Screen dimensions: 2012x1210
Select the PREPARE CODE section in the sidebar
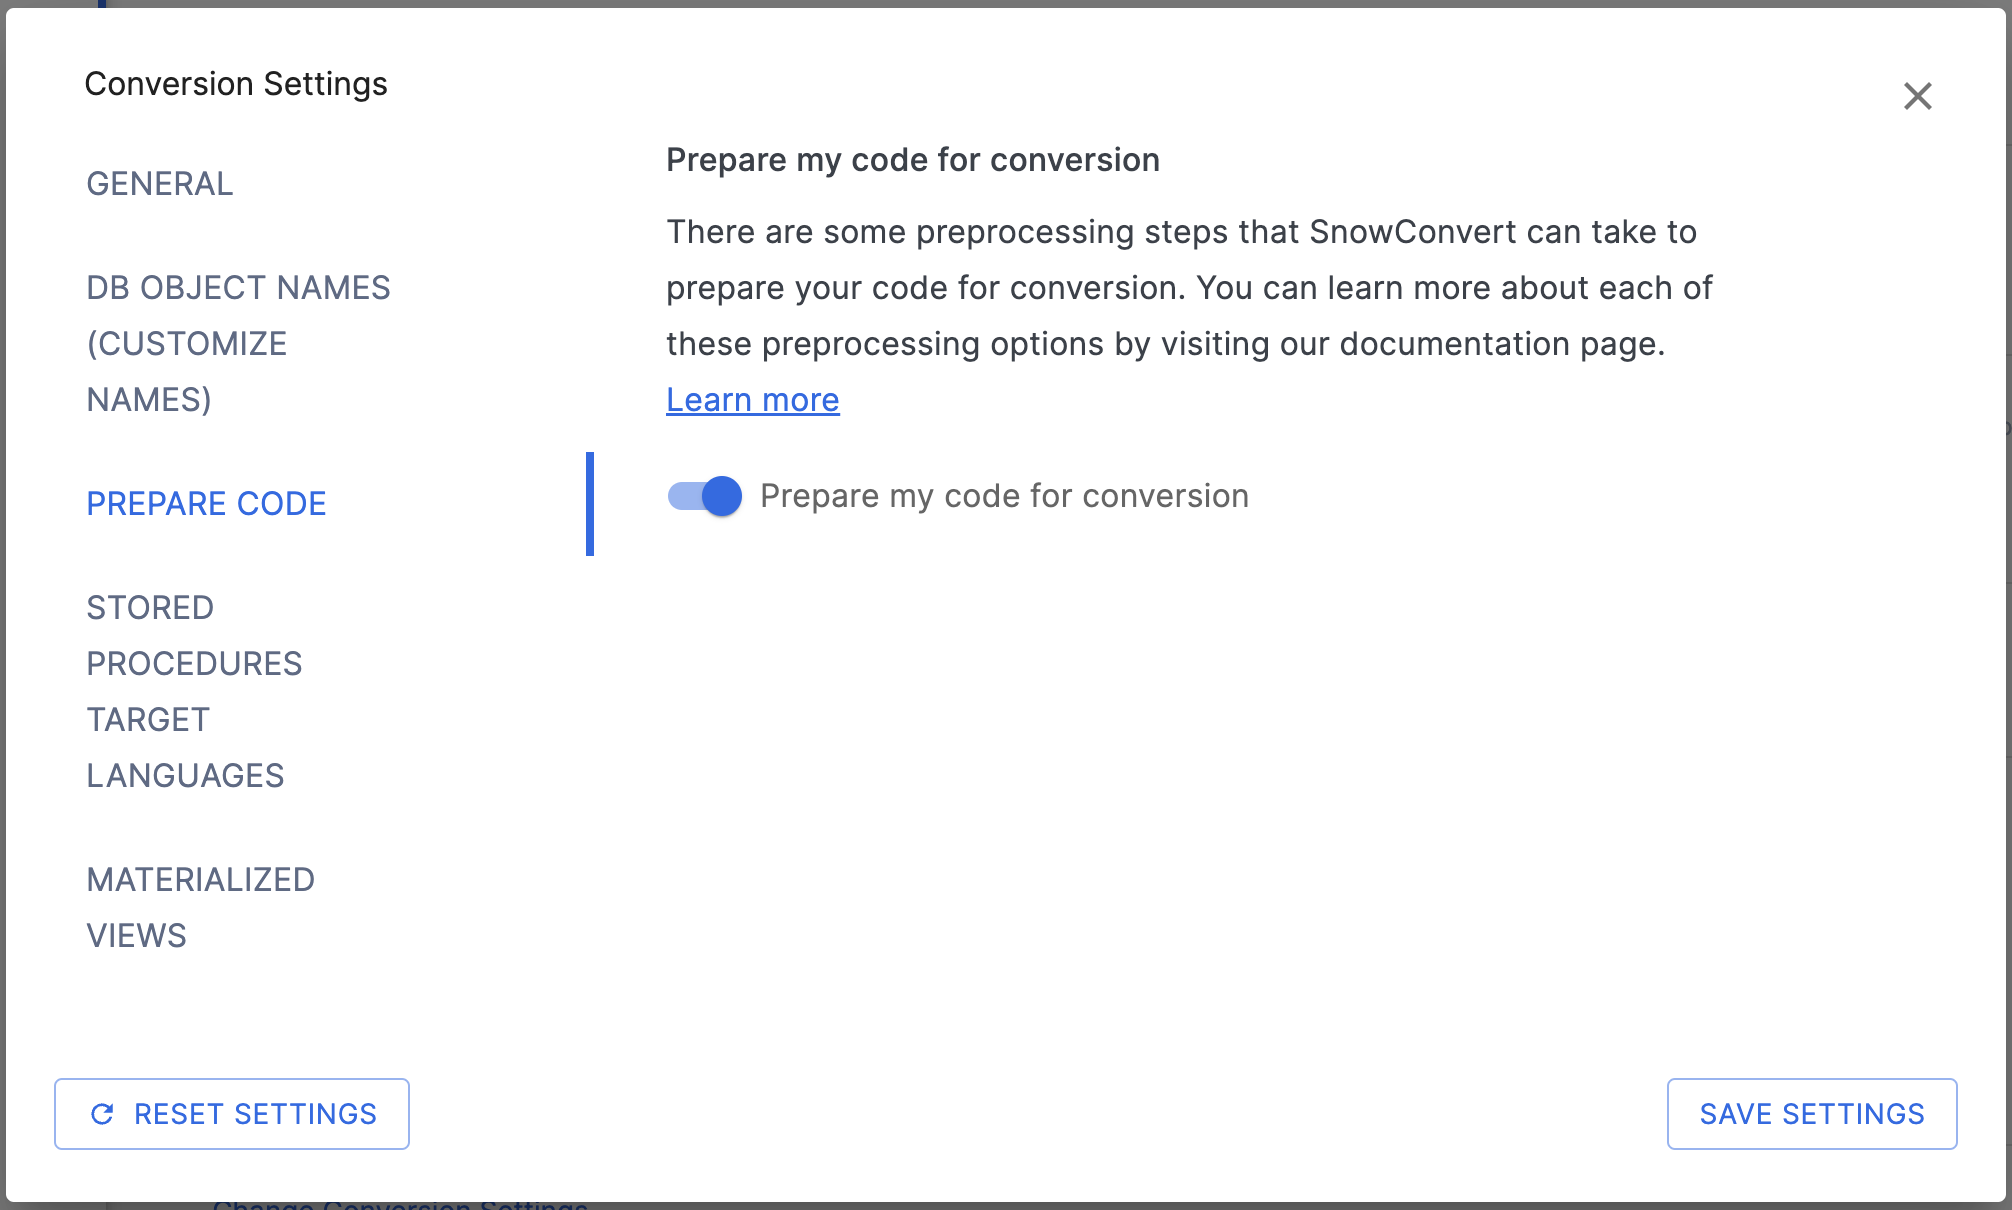click(x=206, y=503)
